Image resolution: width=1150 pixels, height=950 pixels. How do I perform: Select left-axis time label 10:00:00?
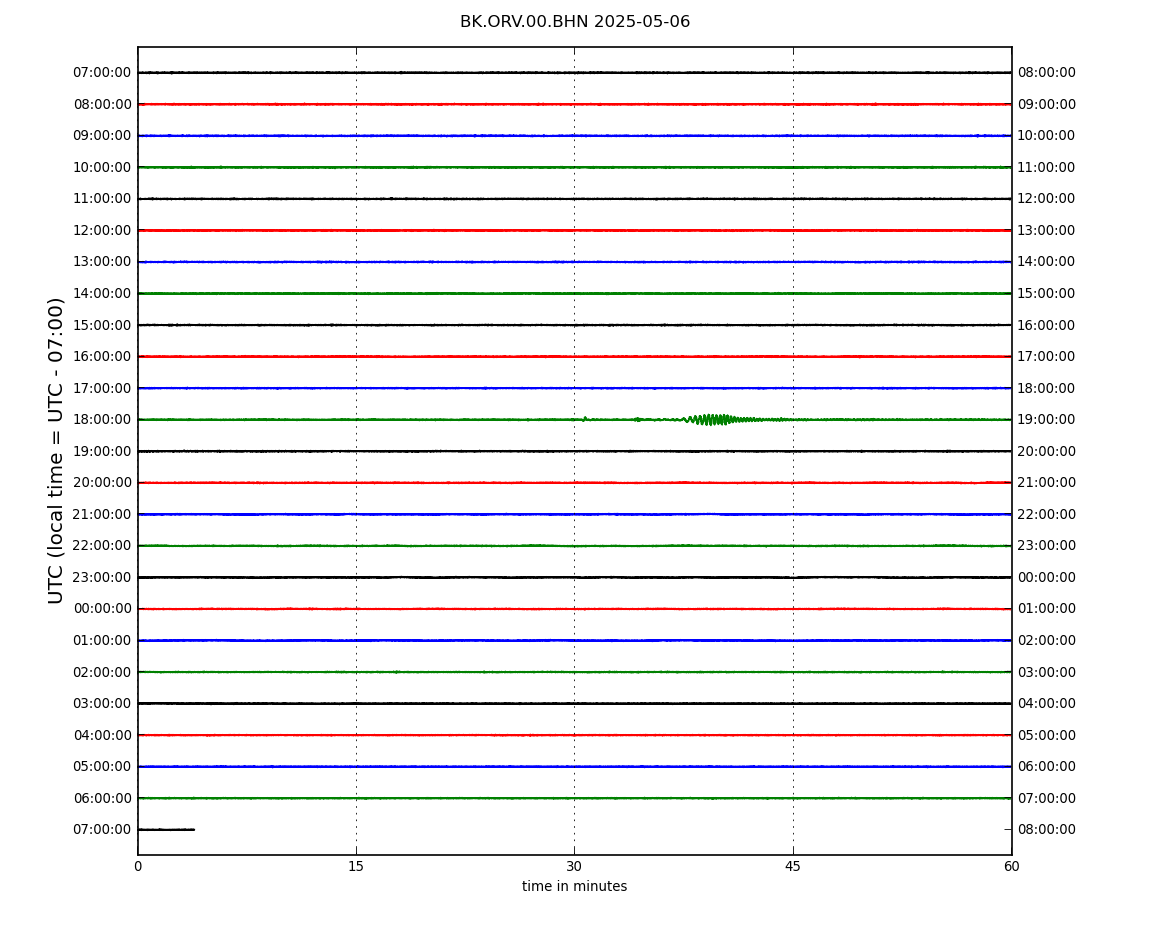(x=102, y=167)
